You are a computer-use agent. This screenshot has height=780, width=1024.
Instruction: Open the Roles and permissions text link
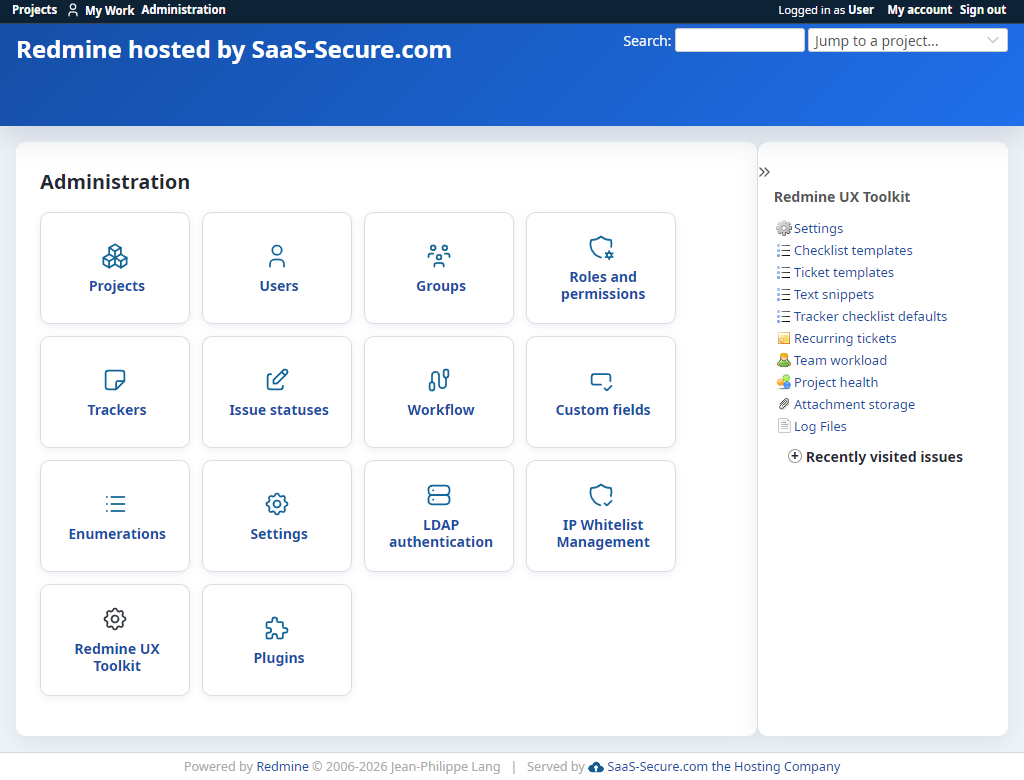click(x=603, y=285)
